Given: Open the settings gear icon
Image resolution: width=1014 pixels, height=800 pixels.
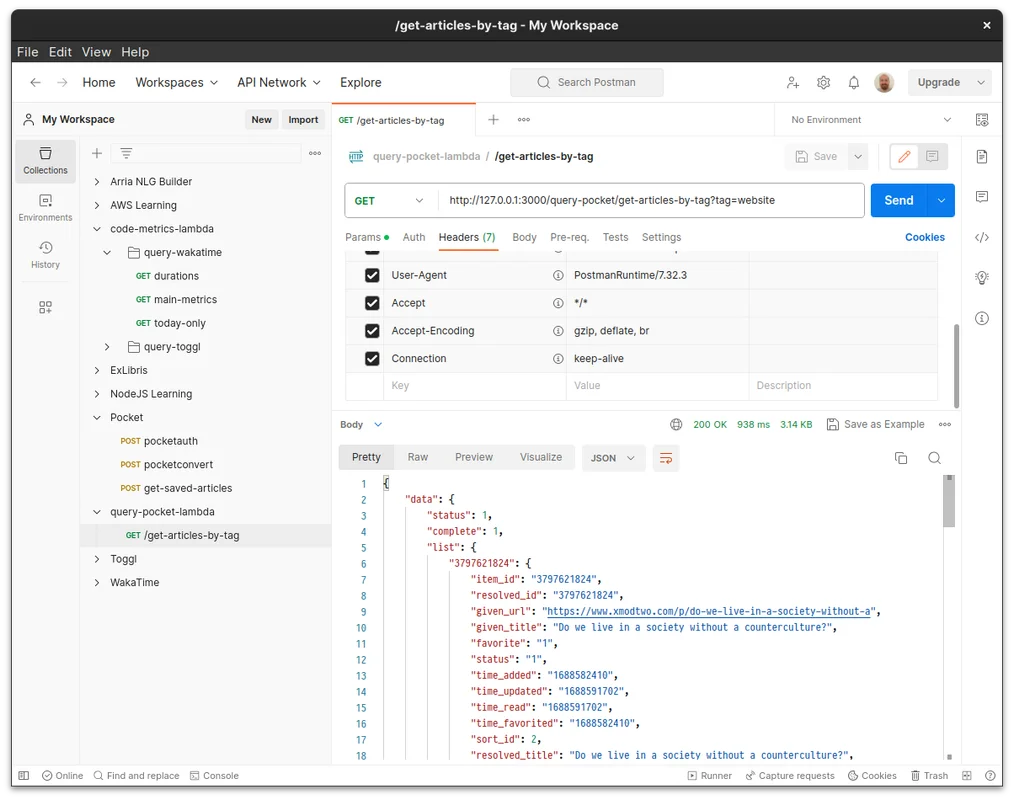Looking at the screenshot, I should point(824,83).
